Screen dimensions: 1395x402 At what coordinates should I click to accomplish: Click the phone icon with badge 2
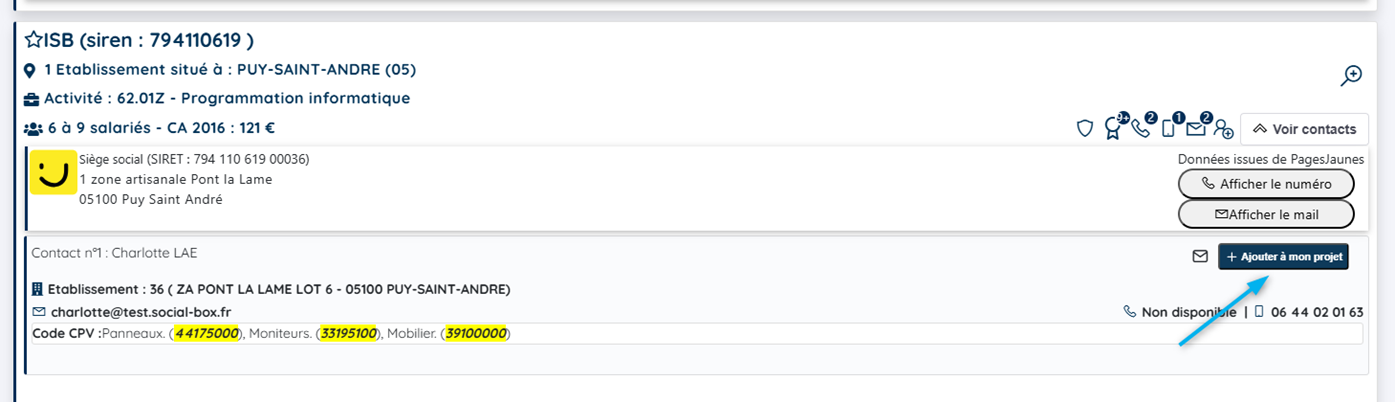point(1141,128)
